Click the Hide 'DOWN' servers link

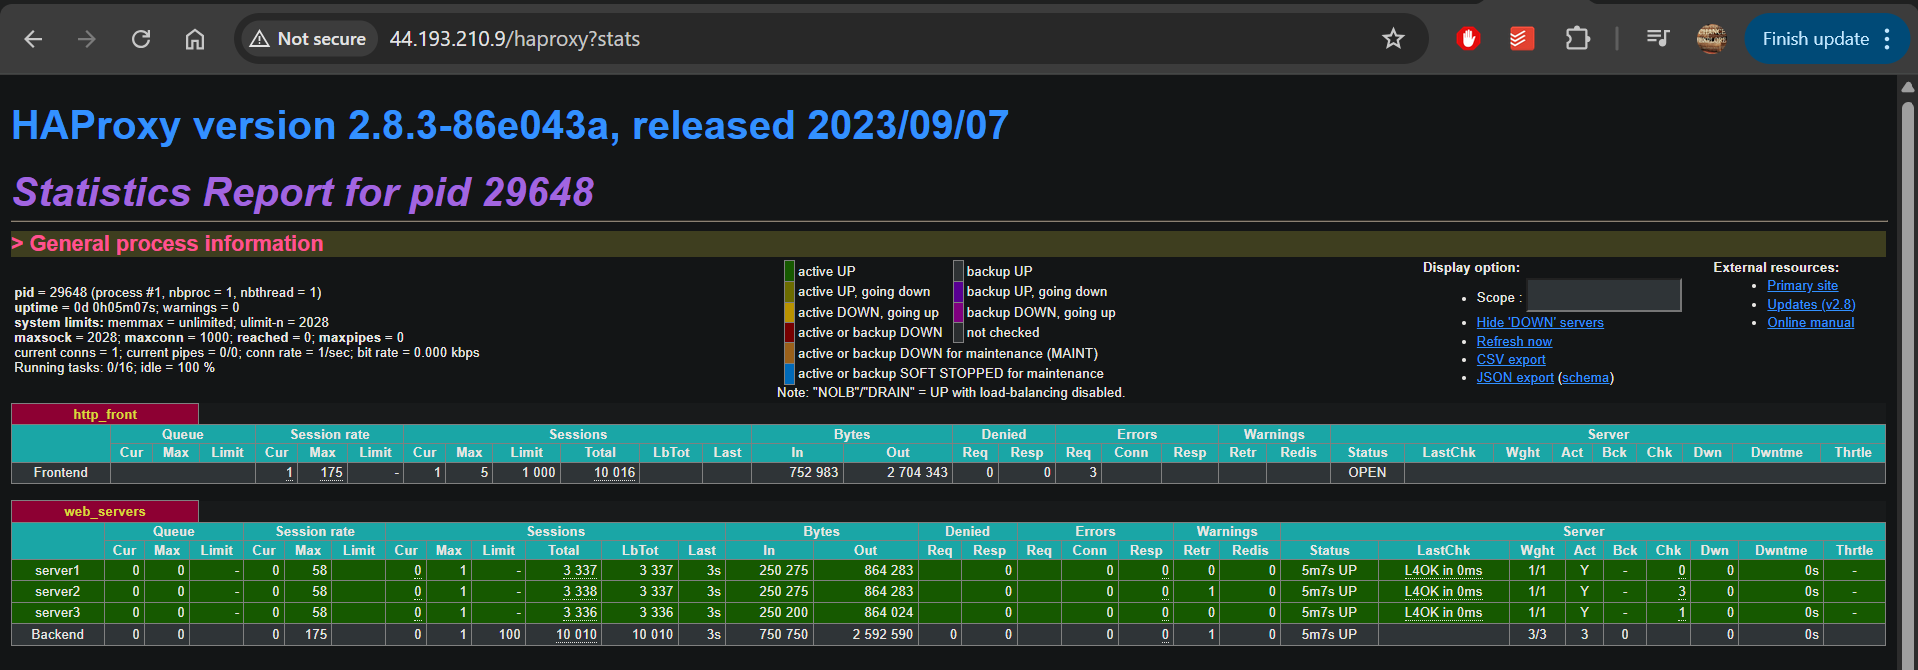[x=1540, y=322]
